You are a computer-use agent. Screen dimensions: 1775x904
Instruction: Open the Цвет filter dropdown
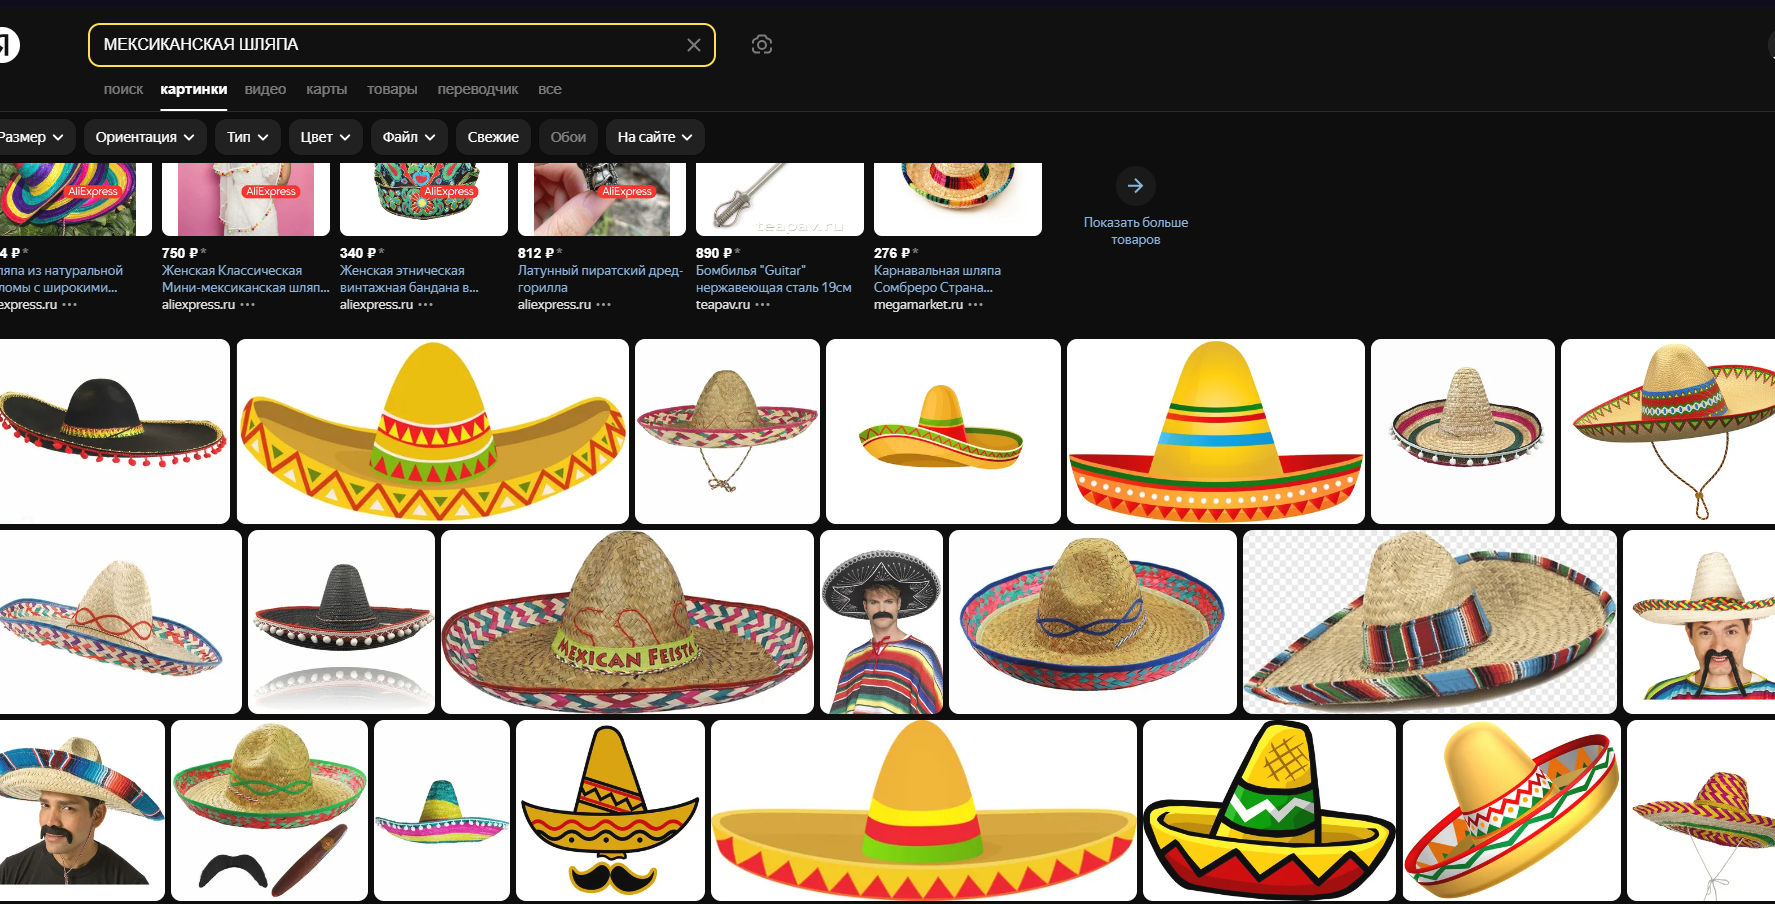tap(325, 137)
